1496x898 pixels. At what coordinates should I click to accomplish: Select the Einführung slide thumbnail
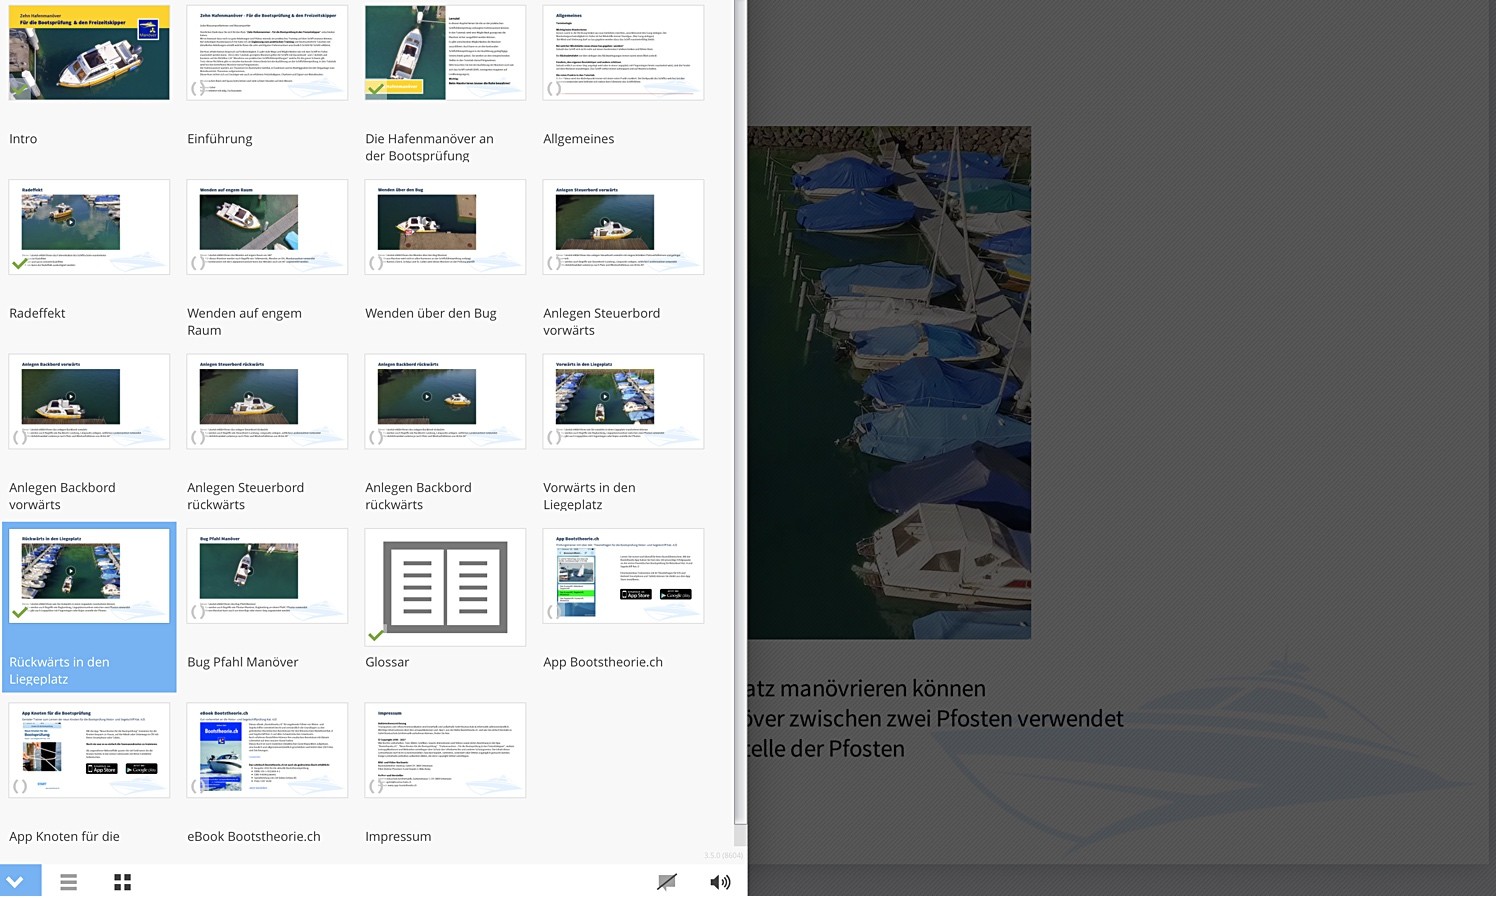[x=267, y=53]
